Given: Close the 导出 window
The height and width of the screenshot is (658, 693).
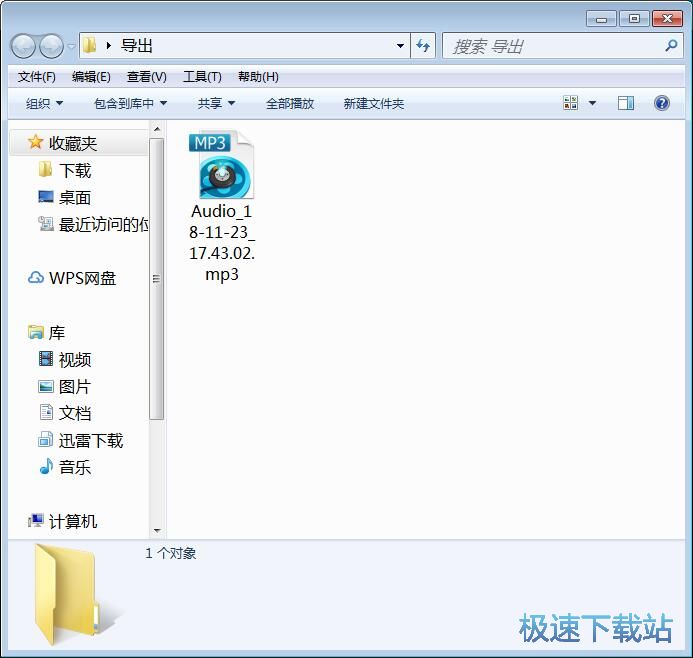Looking at the screenshot, I should click(x=667, y=19).
